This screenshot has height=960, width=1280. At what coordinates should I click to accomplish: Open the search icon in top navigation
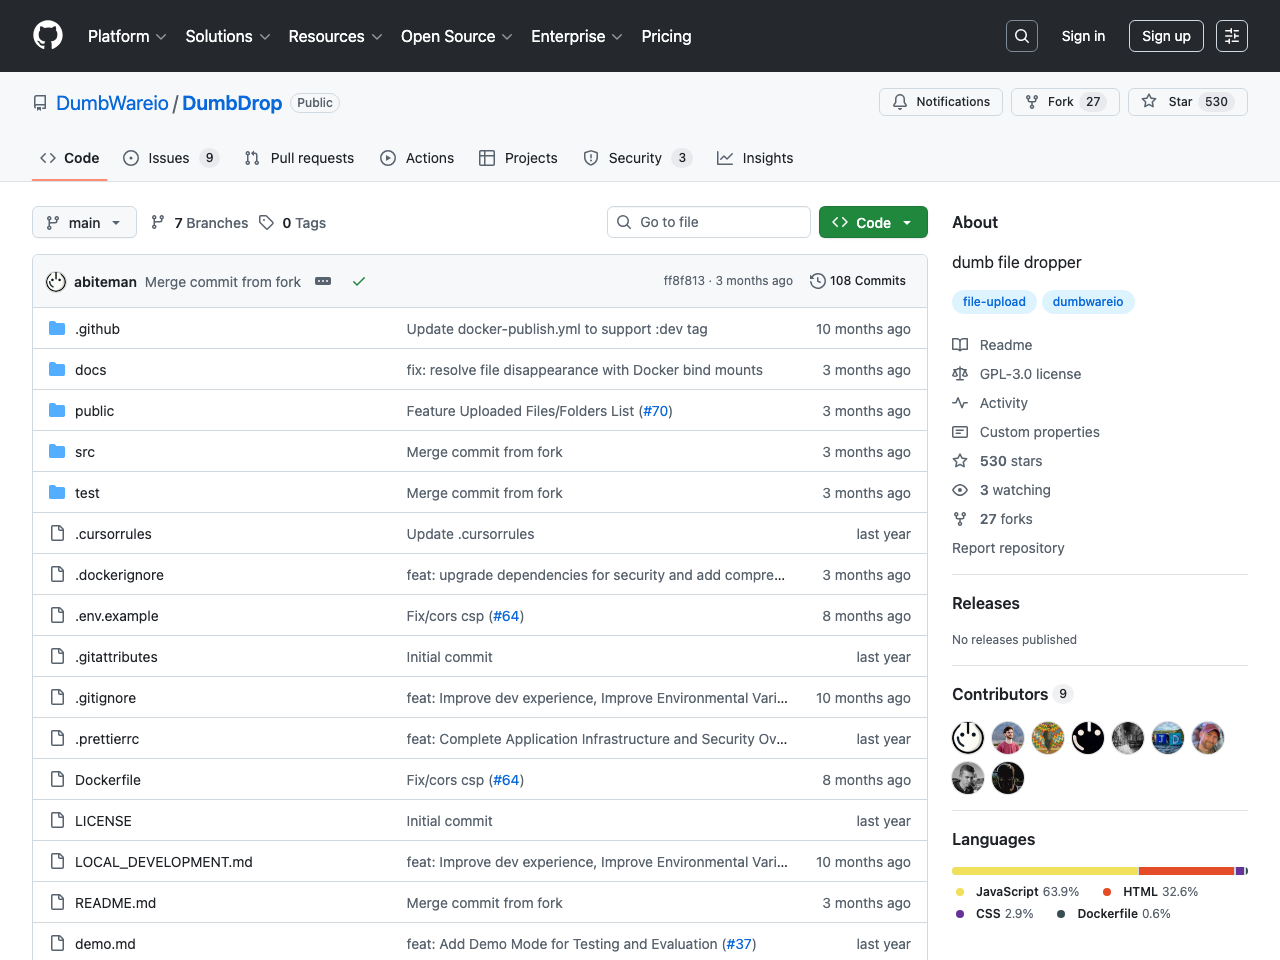pyautogui.click(x=1021, y=35)
